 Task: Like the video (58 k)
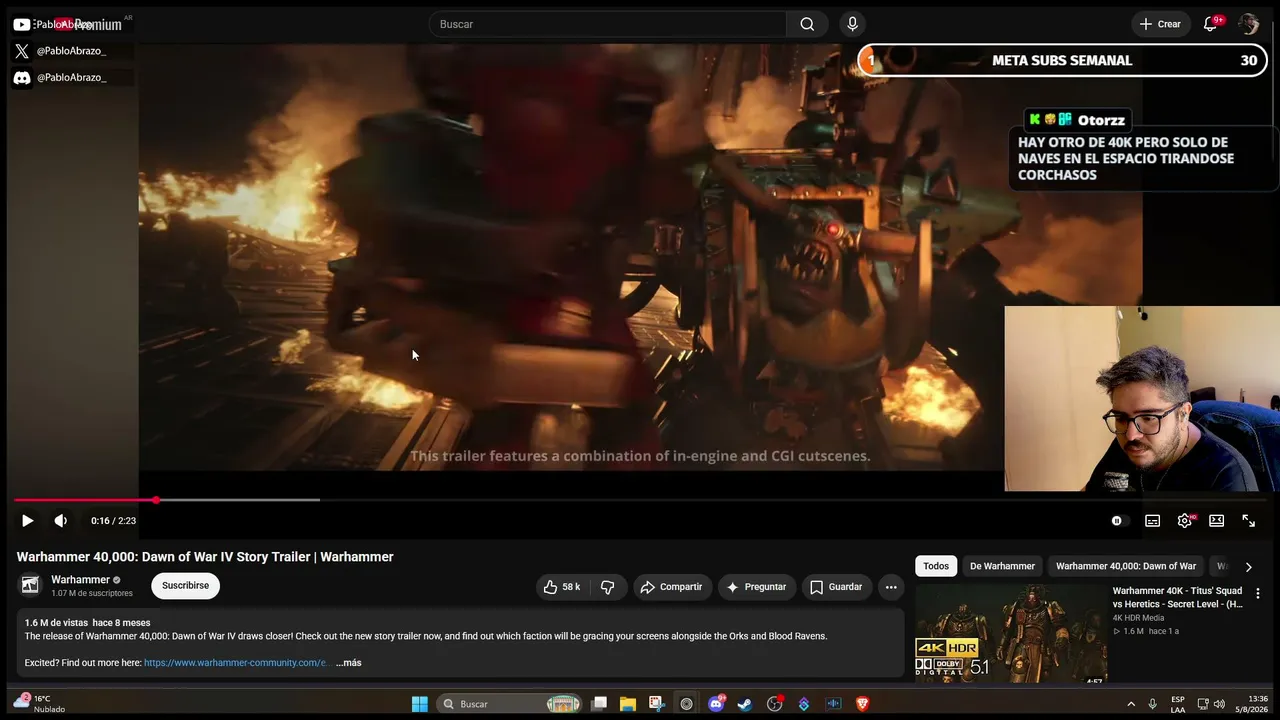pos(562,587)
